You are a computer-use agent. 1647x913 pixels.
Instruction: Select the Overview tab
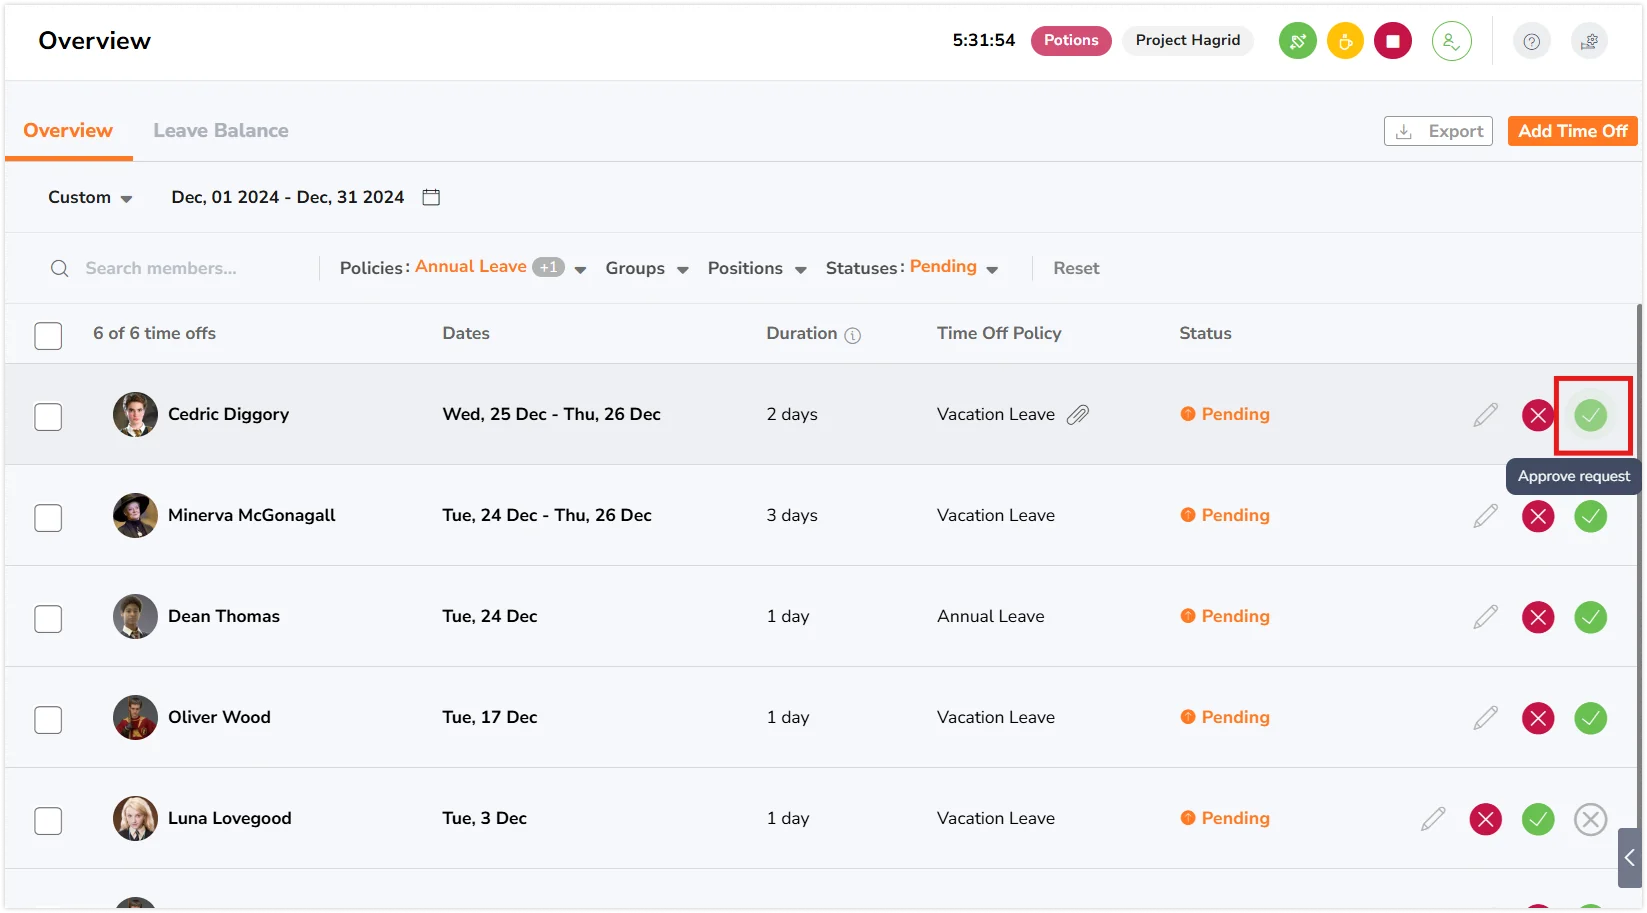point(68,130)
